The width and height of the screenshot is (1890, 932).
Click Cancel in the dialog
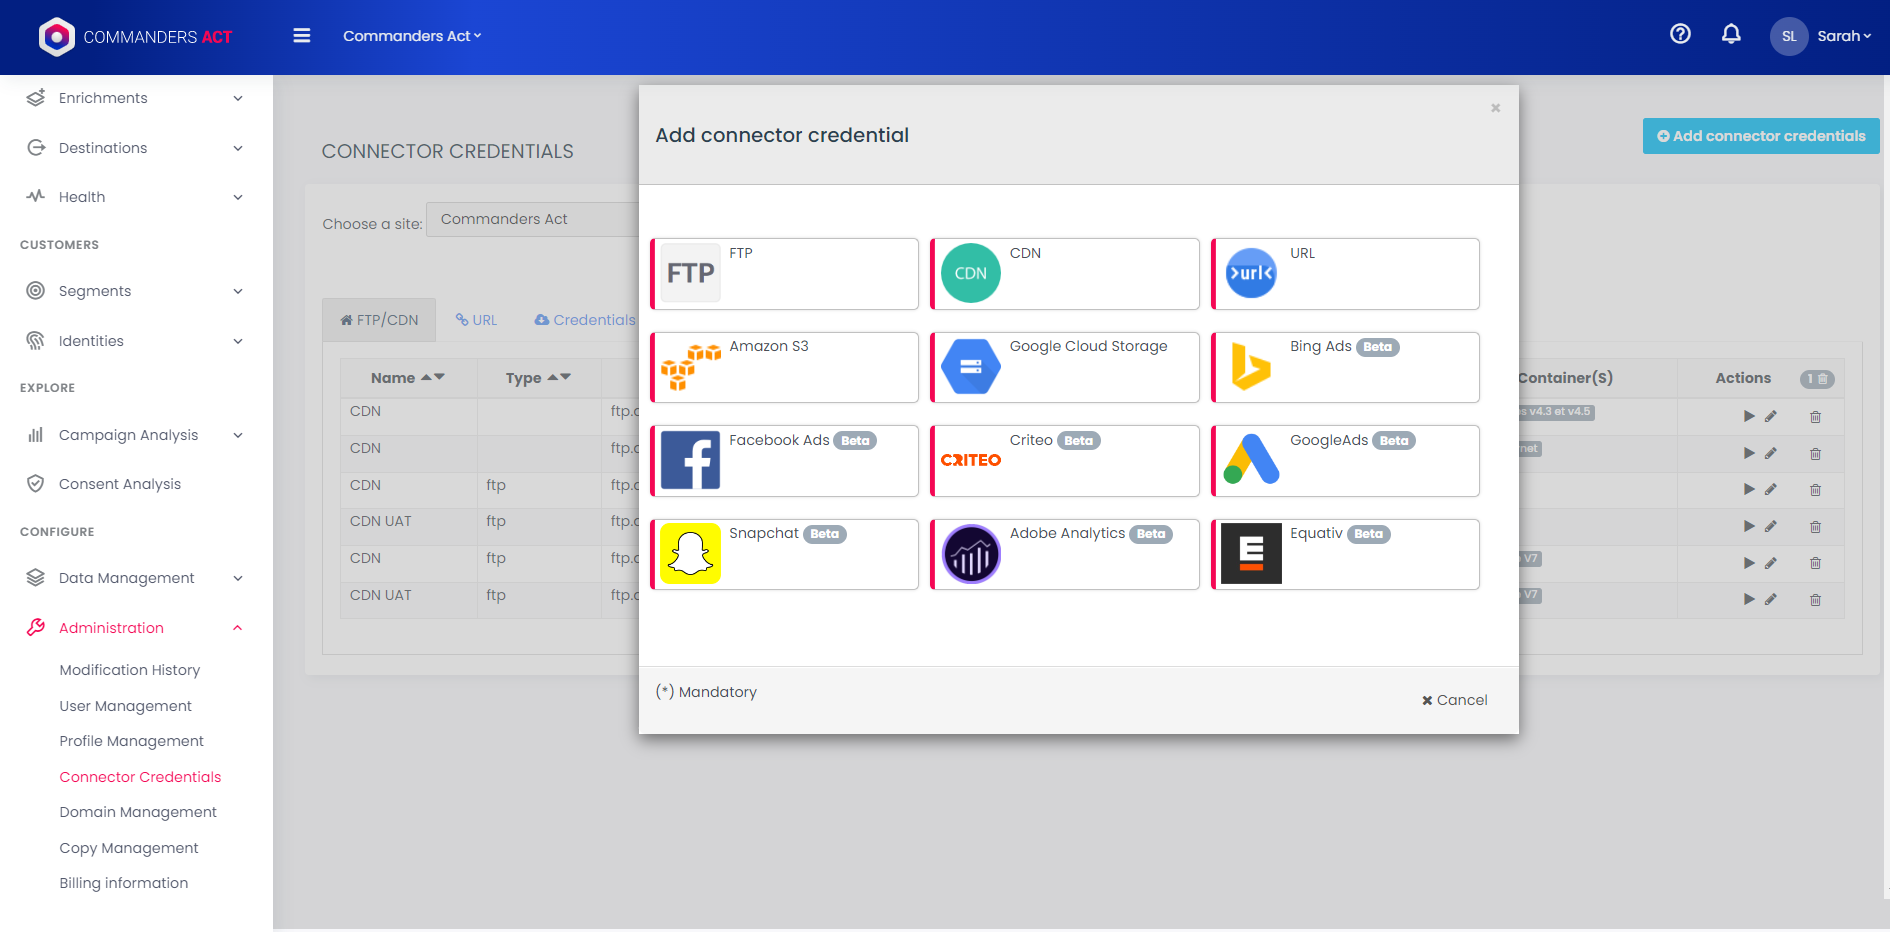1455,700
